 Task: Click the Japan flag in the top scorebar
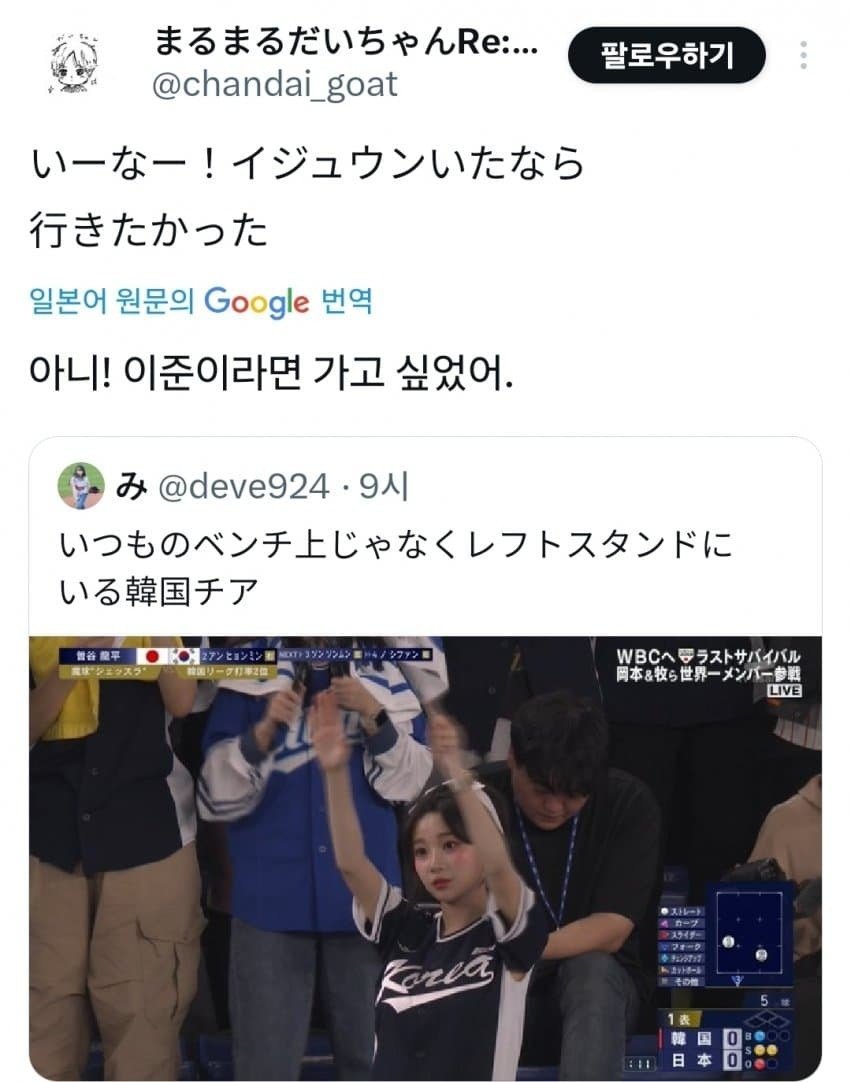click(x=152, y=656)
